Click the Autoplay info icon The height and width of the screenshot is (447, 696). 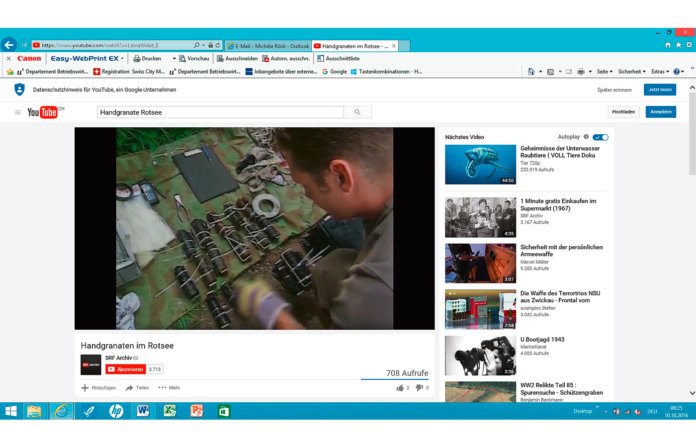click(x=586, y=137)
